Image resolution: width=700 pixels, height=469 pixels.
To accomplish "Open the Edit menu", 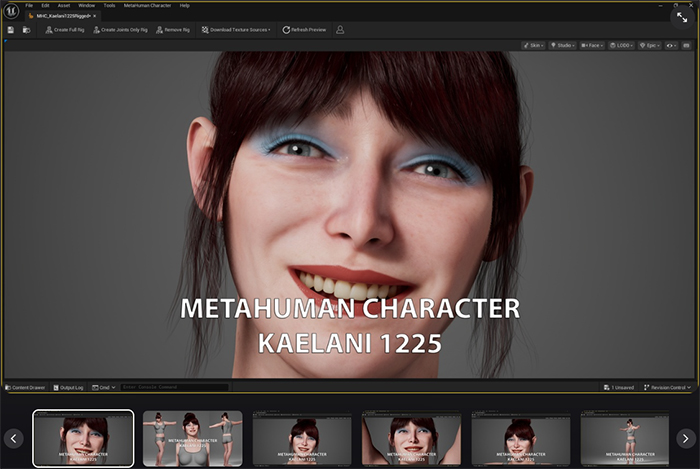I will (45, 5).
